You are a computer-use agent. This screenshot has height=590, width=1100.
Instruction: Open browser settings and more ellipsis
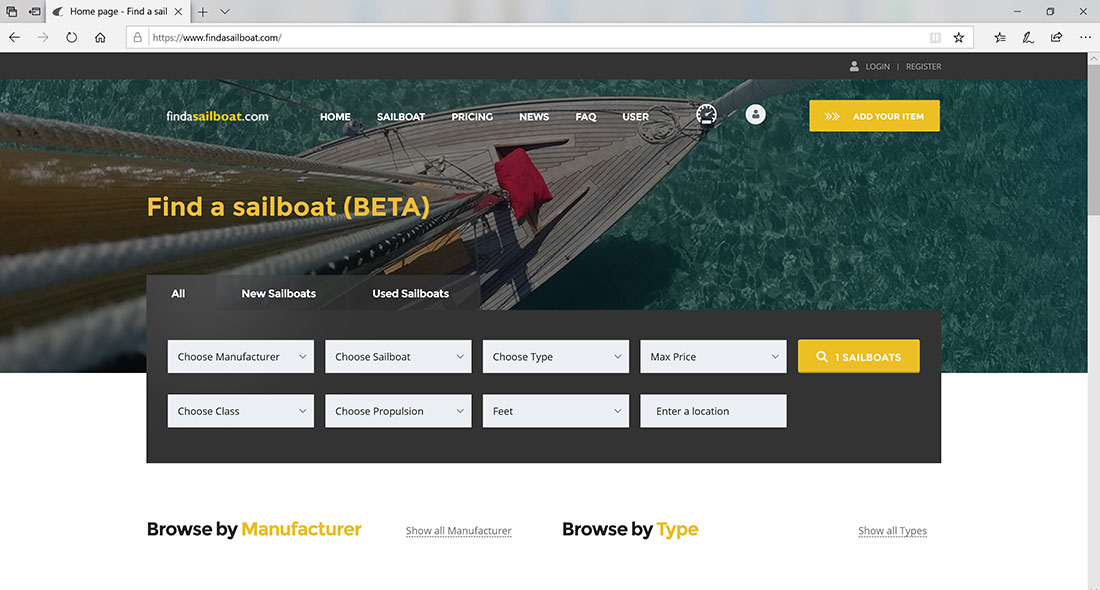click(1085, 37)
